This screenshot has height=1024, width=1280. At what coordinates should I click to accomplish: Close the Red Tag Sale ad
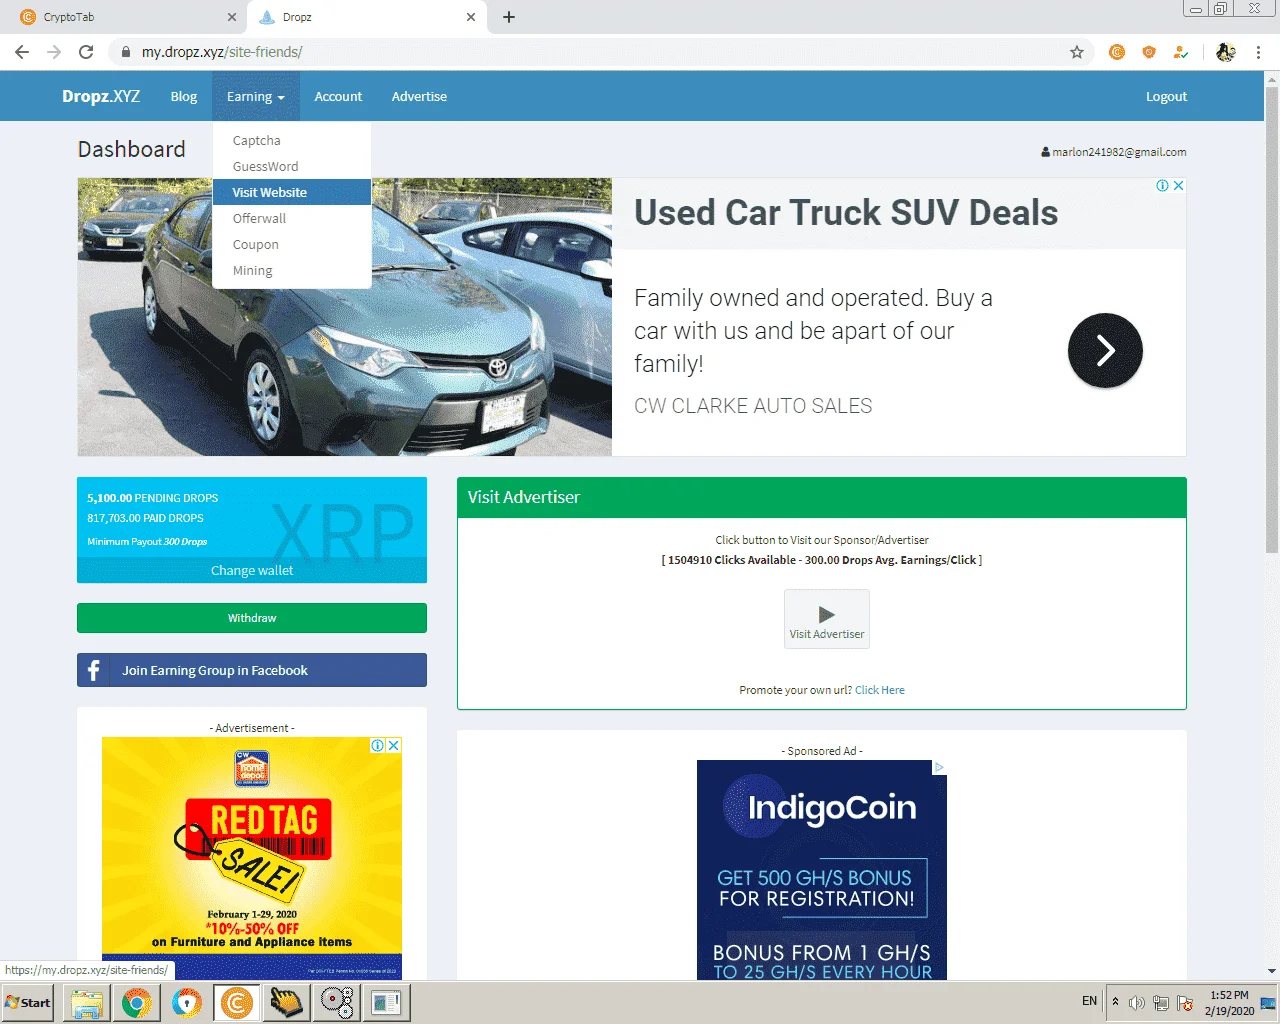click(x=394, y=745)
